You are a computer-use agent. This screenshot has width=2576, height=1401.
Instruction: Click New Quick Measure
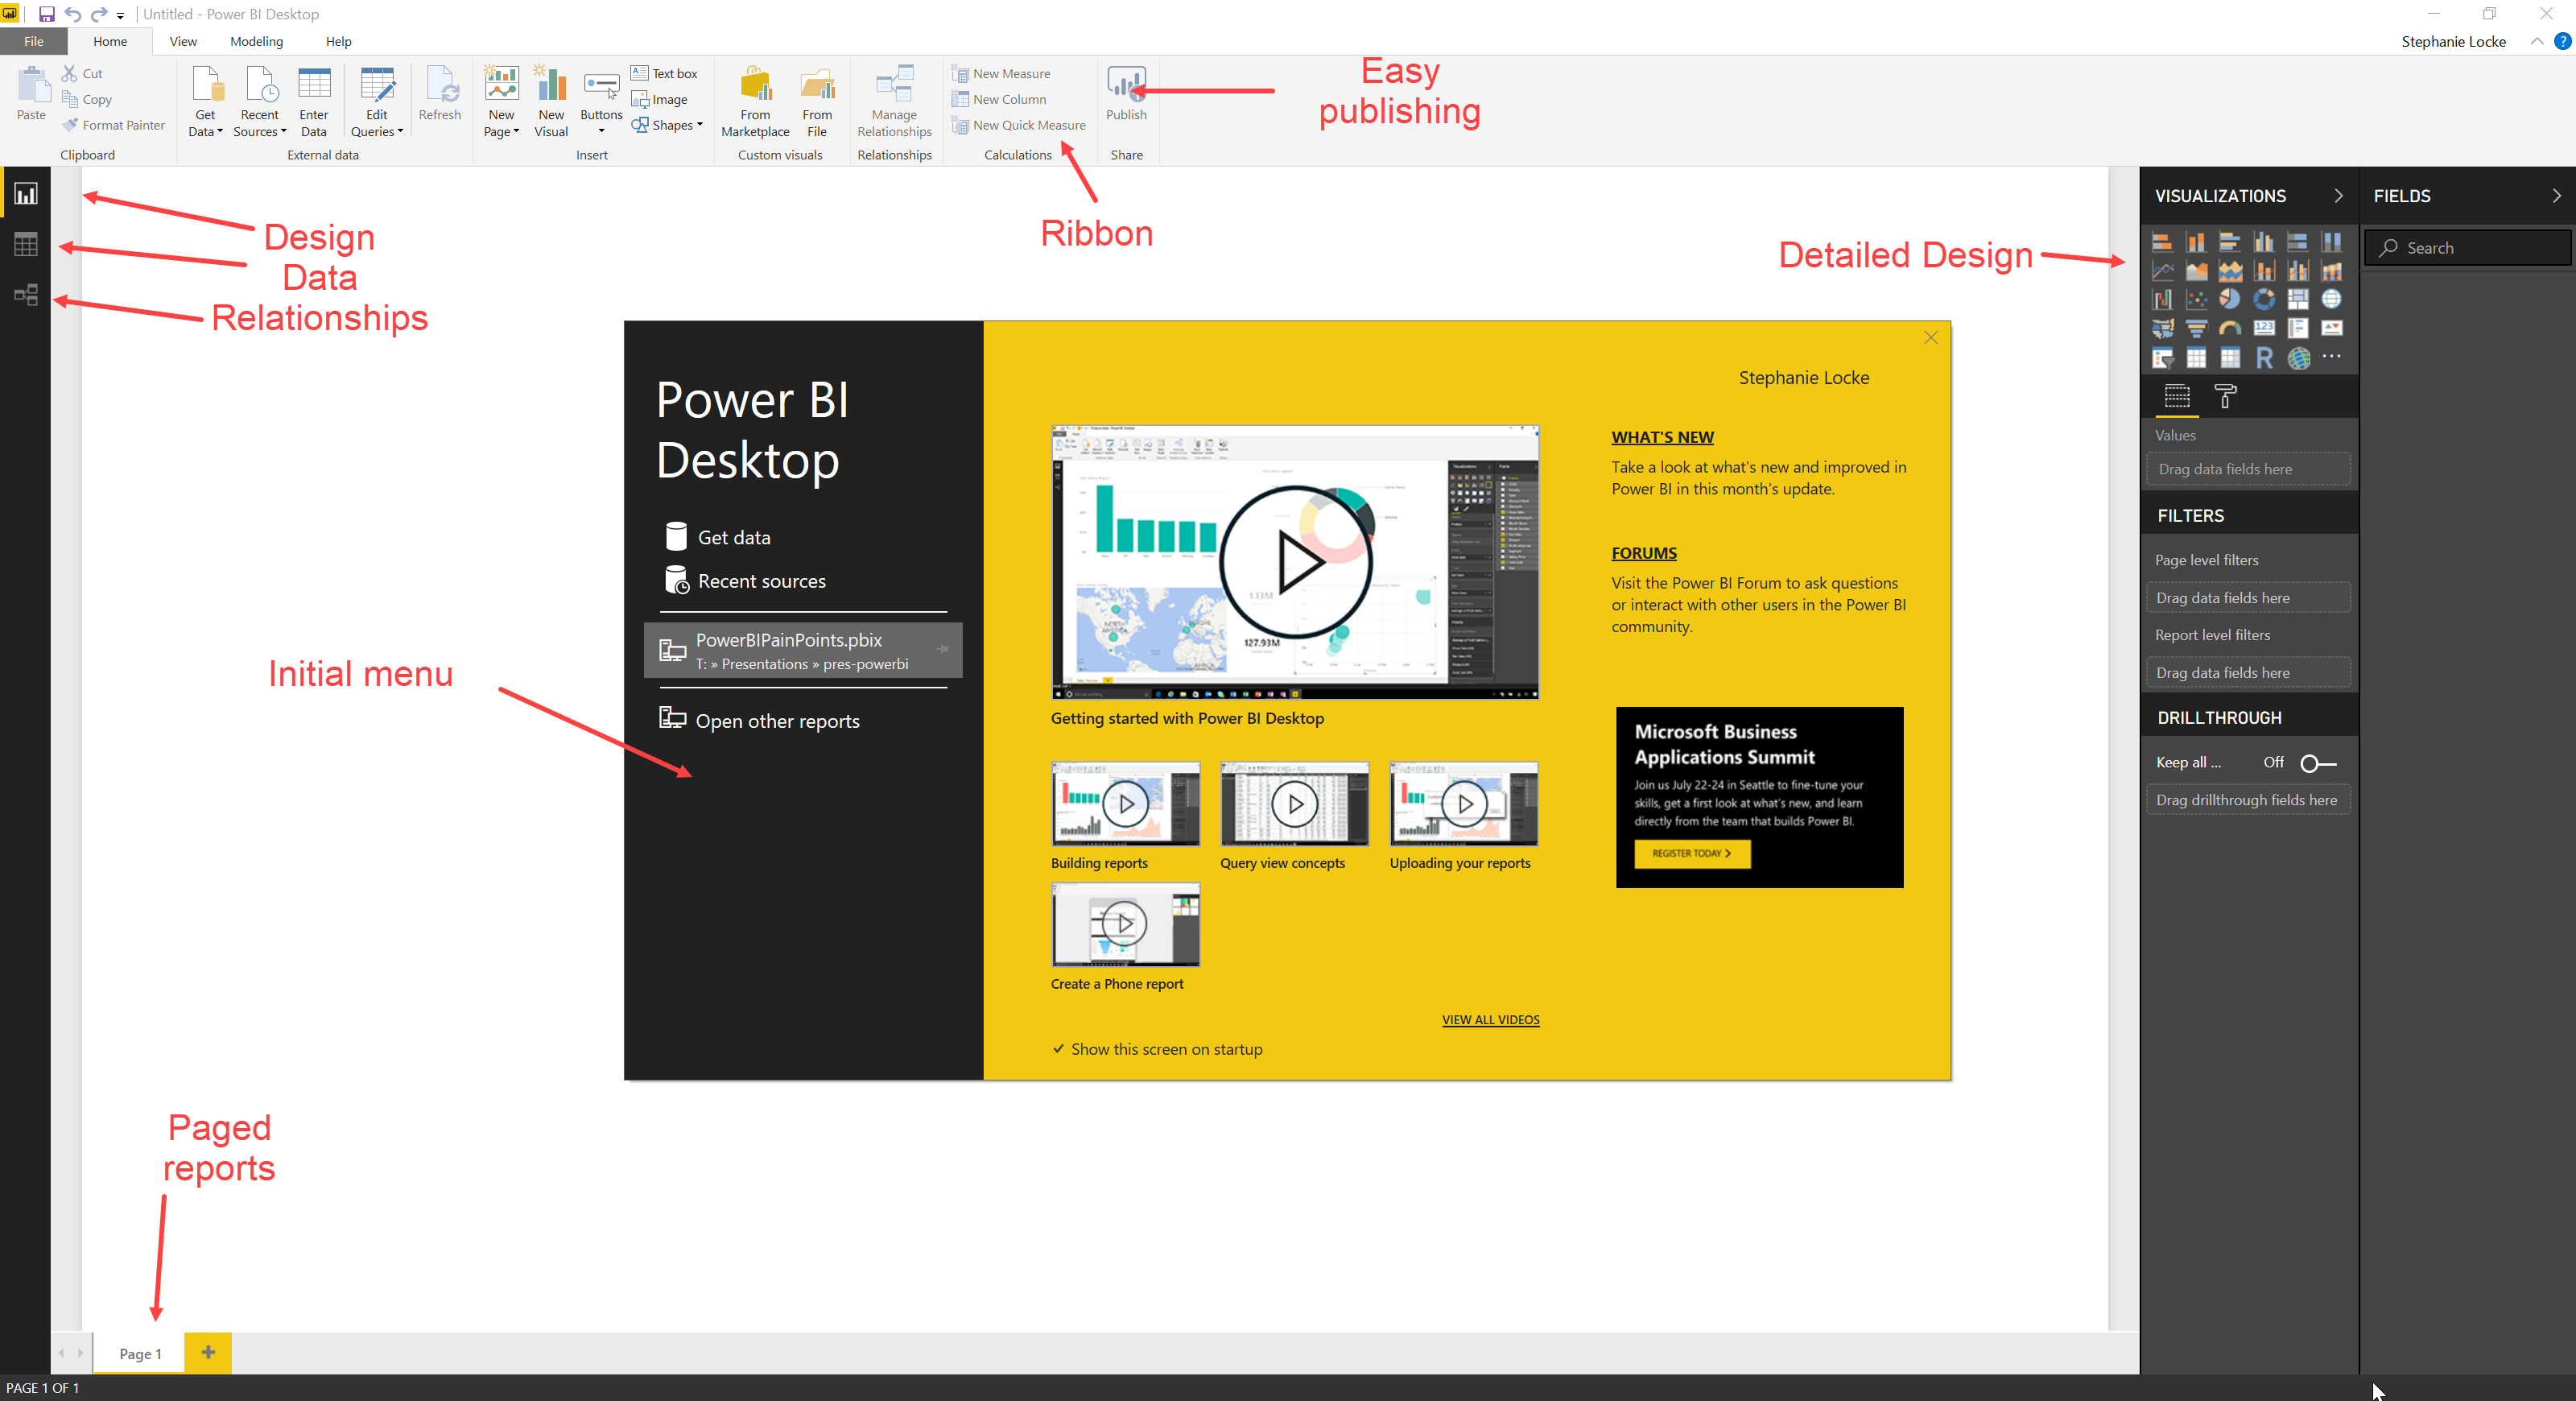1019,125
